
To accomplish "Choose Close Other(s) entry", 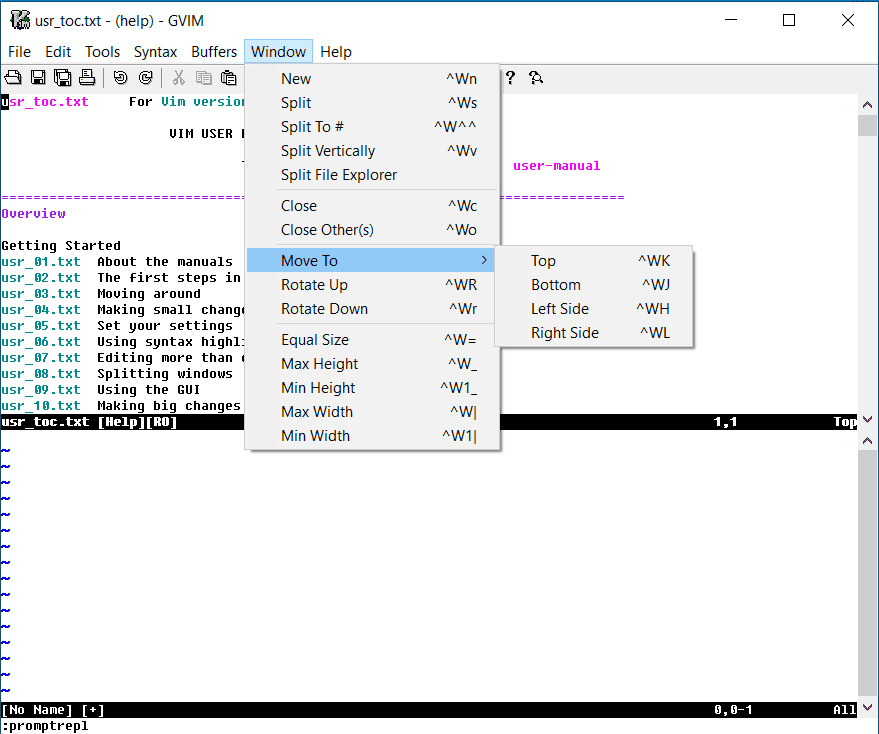I will tap(372, 230).
